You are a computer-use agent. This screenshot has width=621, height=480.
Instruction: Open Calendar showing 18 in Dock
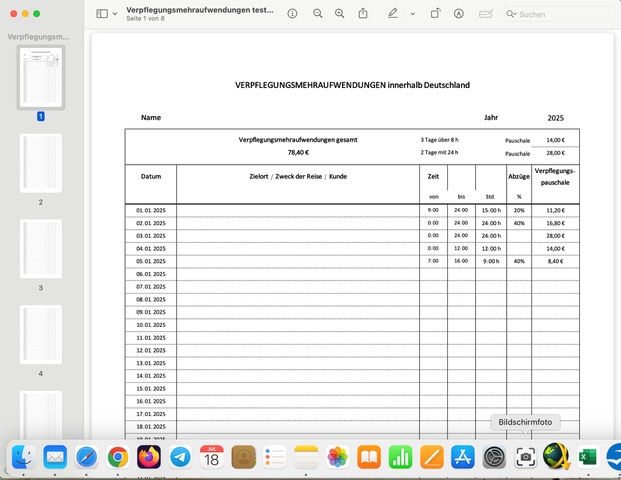pyautogui.click(x=212, y=457)
